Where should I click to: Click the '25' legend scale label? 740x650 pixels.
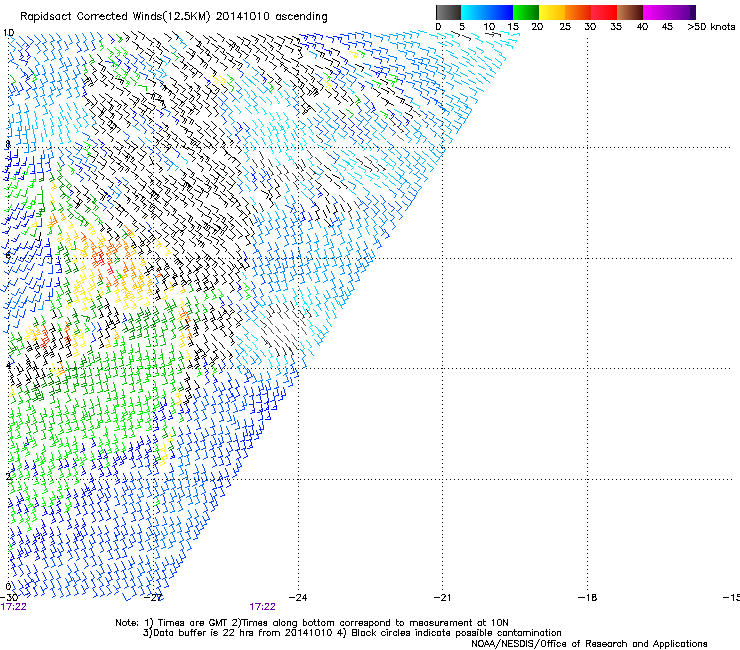click(565, 27)
